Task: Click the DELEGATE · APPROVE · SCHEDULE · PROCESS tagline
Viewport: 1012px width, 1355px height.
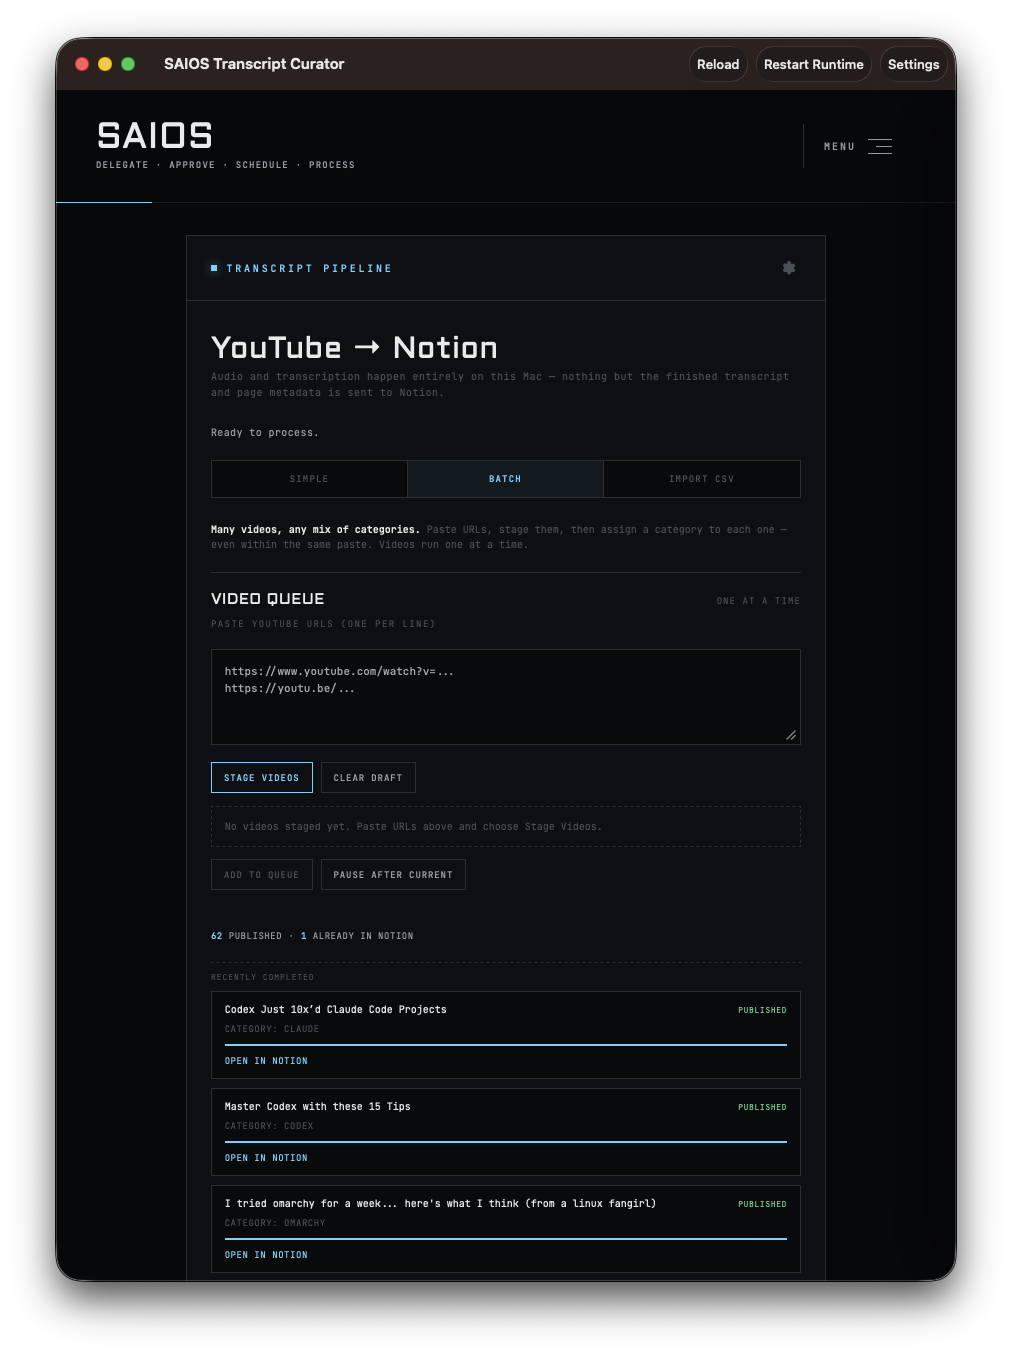Action: pyautogui.click(x=225, y=165)
